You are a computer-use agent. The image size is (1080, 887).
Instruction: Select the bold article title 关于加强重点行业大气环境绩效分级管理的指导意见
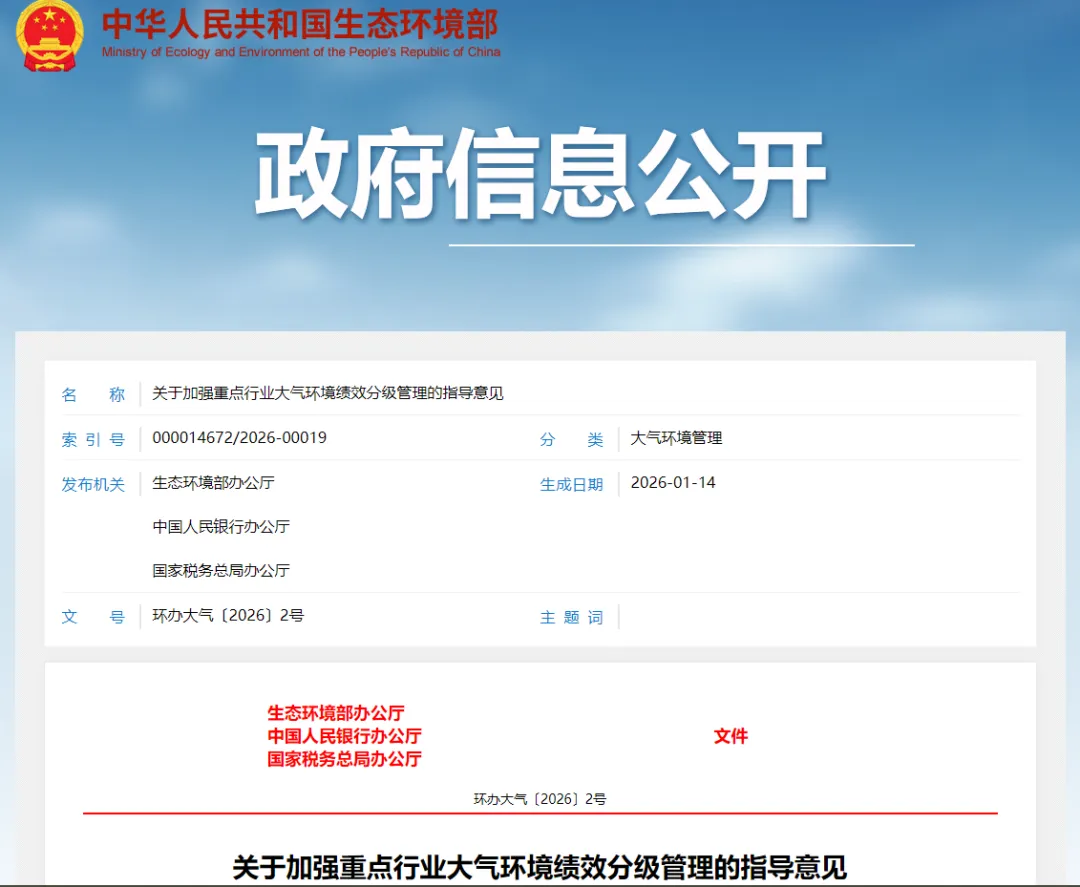(x=540, y=868)
